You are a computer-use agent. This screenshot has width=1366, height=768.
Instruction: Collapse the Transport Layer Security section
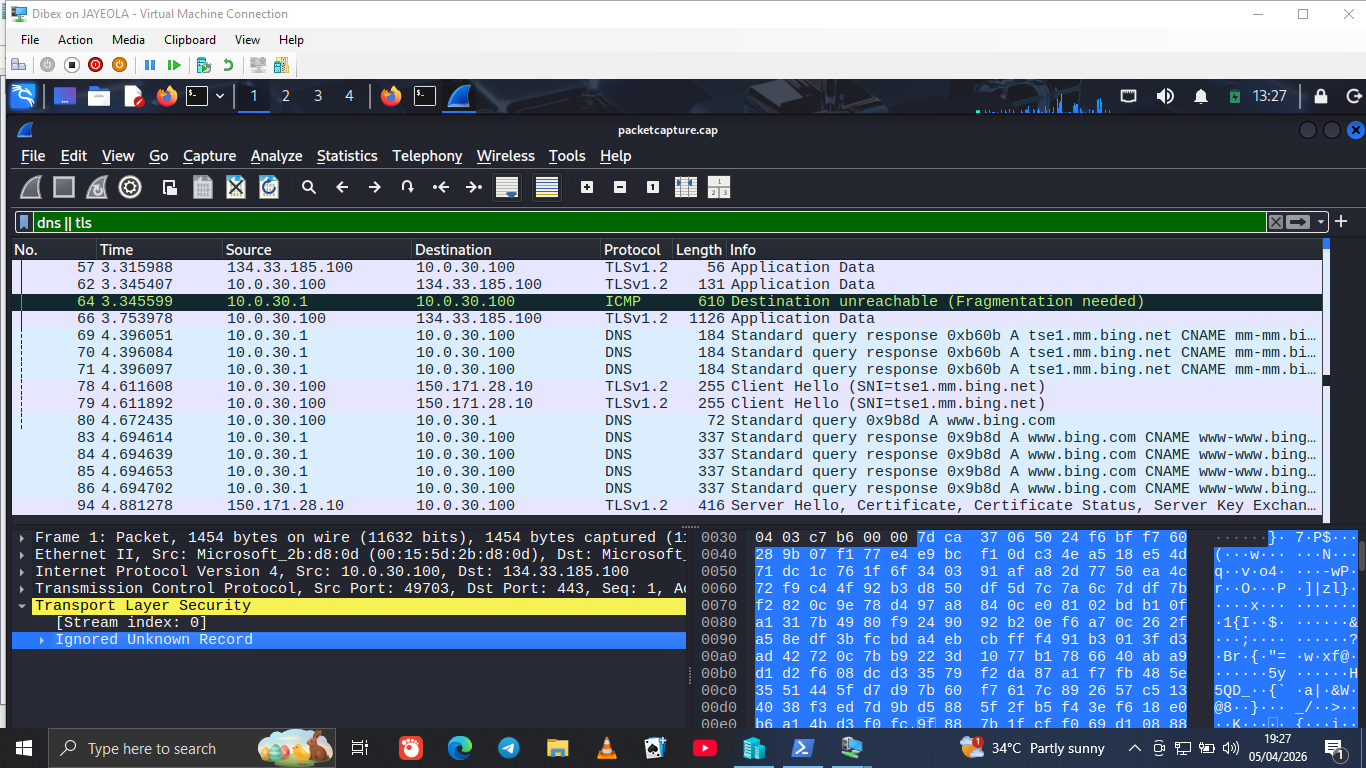[x=20, y=604]
